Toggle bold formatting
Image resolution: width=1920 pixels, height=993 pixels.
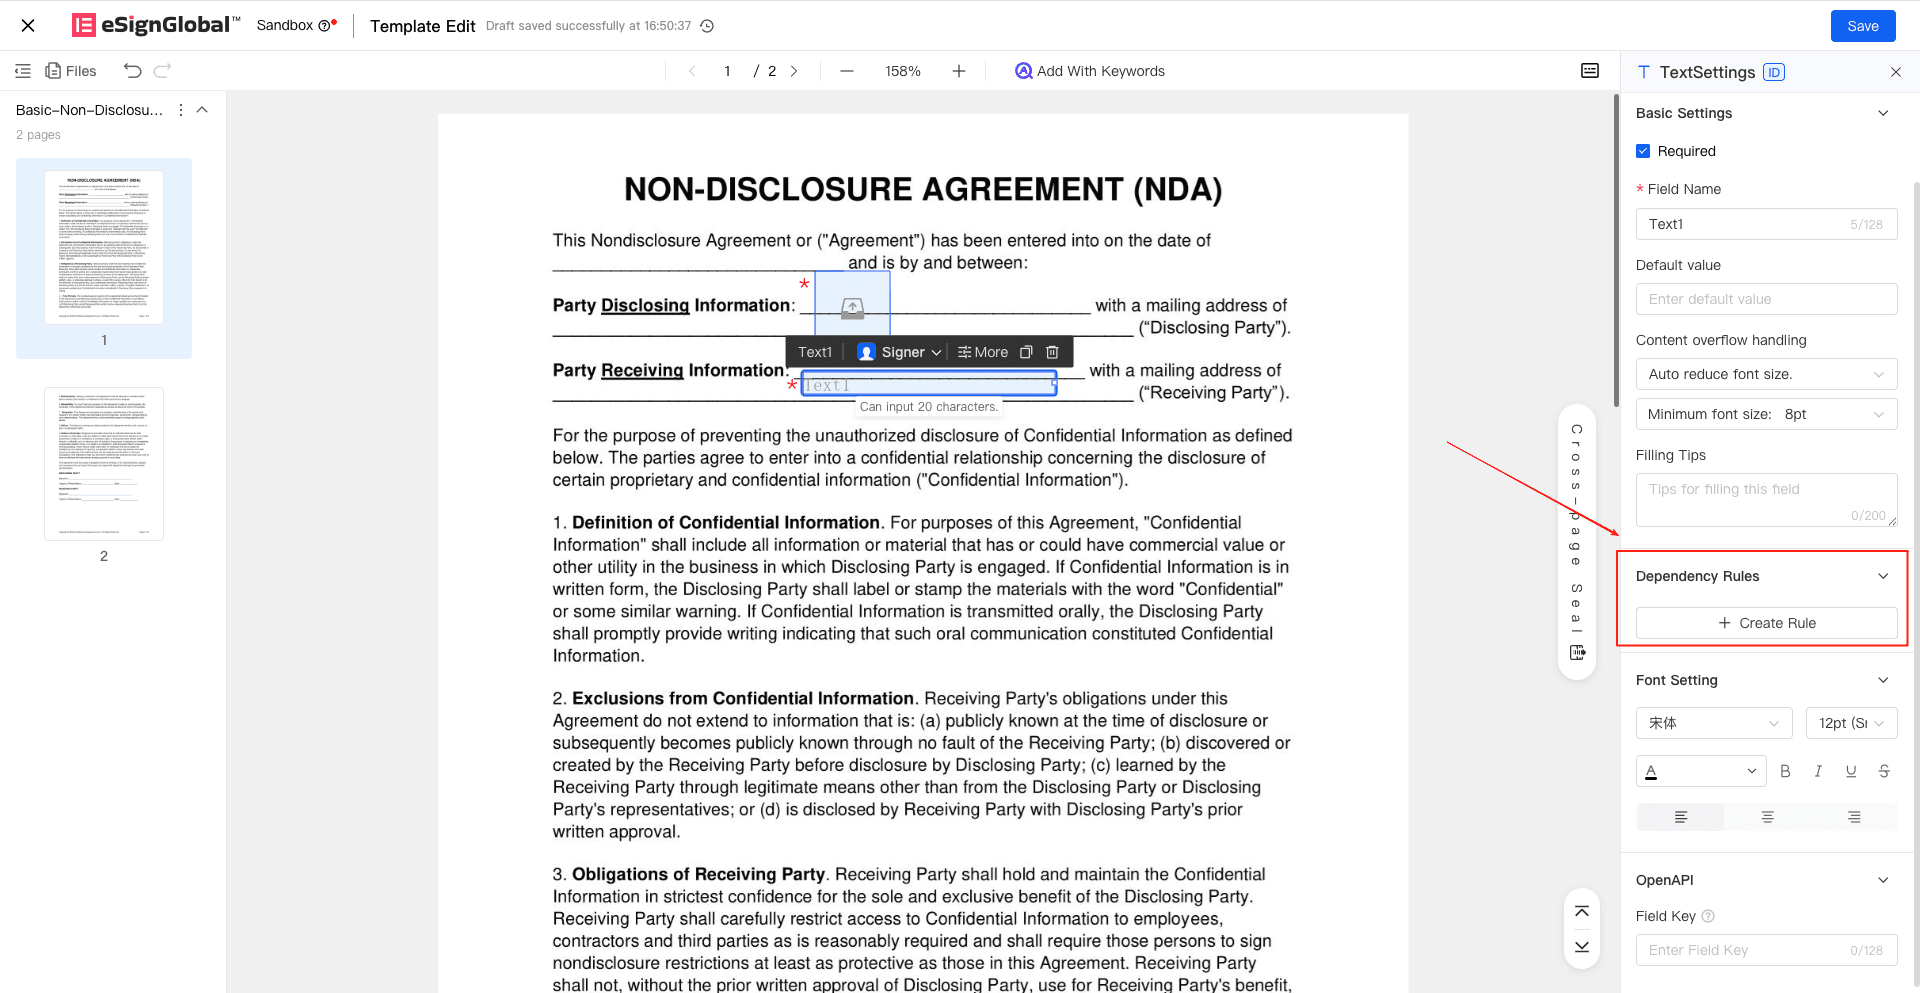point(1785,771)
